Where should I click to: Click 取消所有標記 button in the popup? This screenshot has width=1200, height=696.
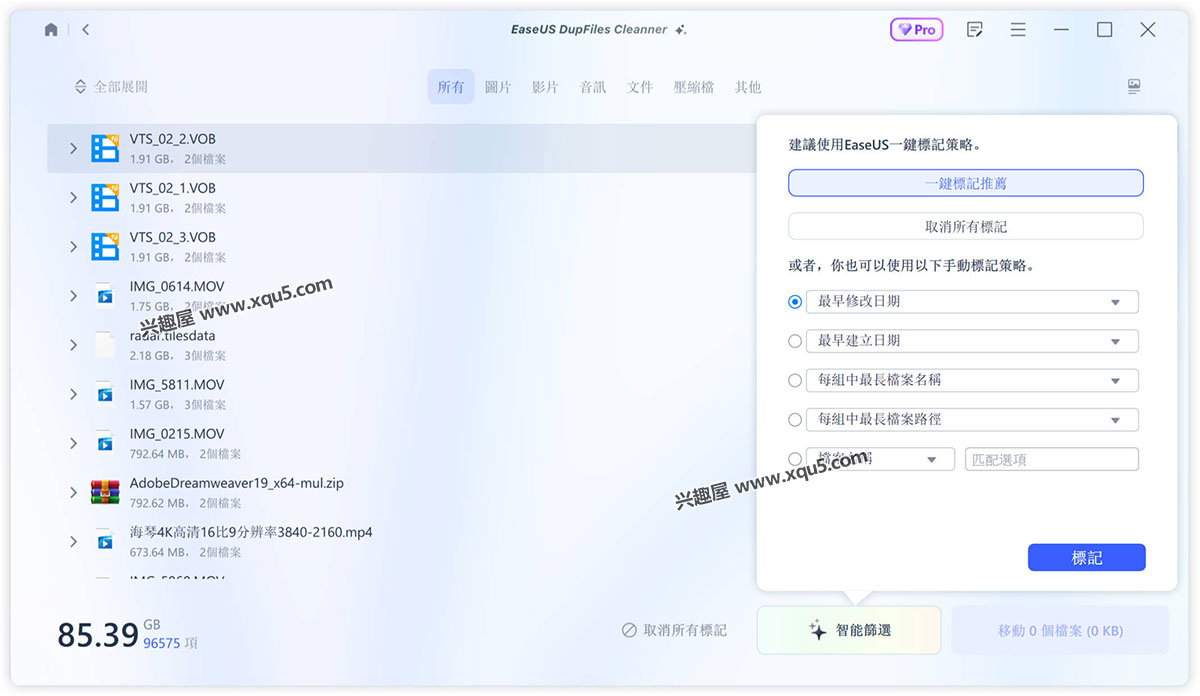[x=966, y=226]
